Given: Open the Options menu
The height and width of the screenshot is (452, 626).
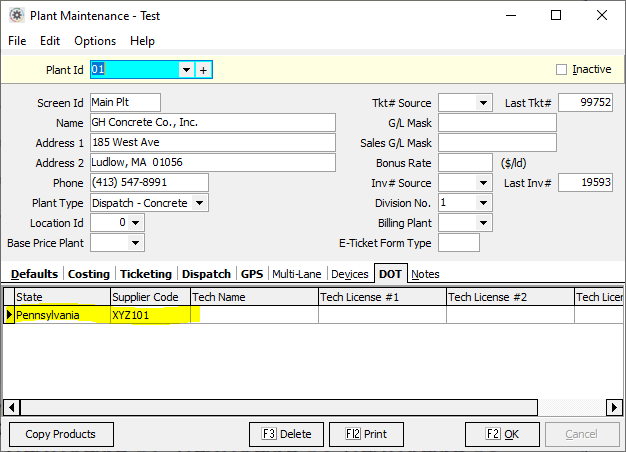Looking at the screenshot, I should (x=95, y=41).
